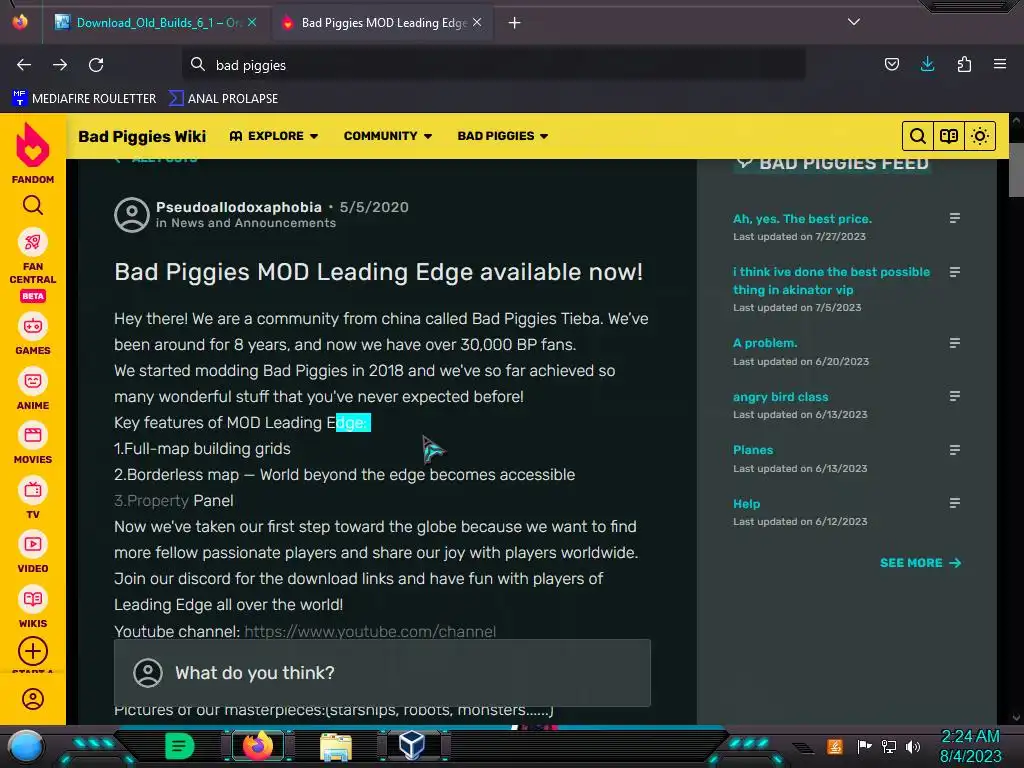Open Pseudoallodoxaphobia's profile link
This screenshot has height=768, width=1024.
238,207
